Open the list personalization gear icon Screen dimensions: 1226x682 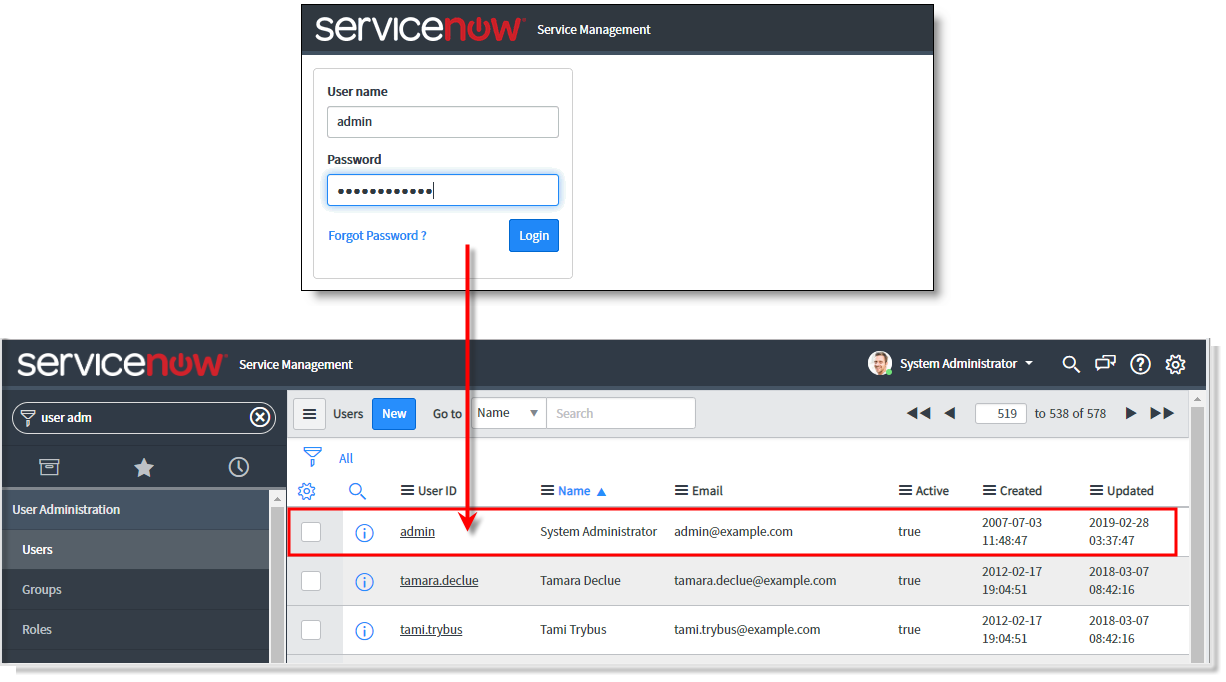point(307,491)
